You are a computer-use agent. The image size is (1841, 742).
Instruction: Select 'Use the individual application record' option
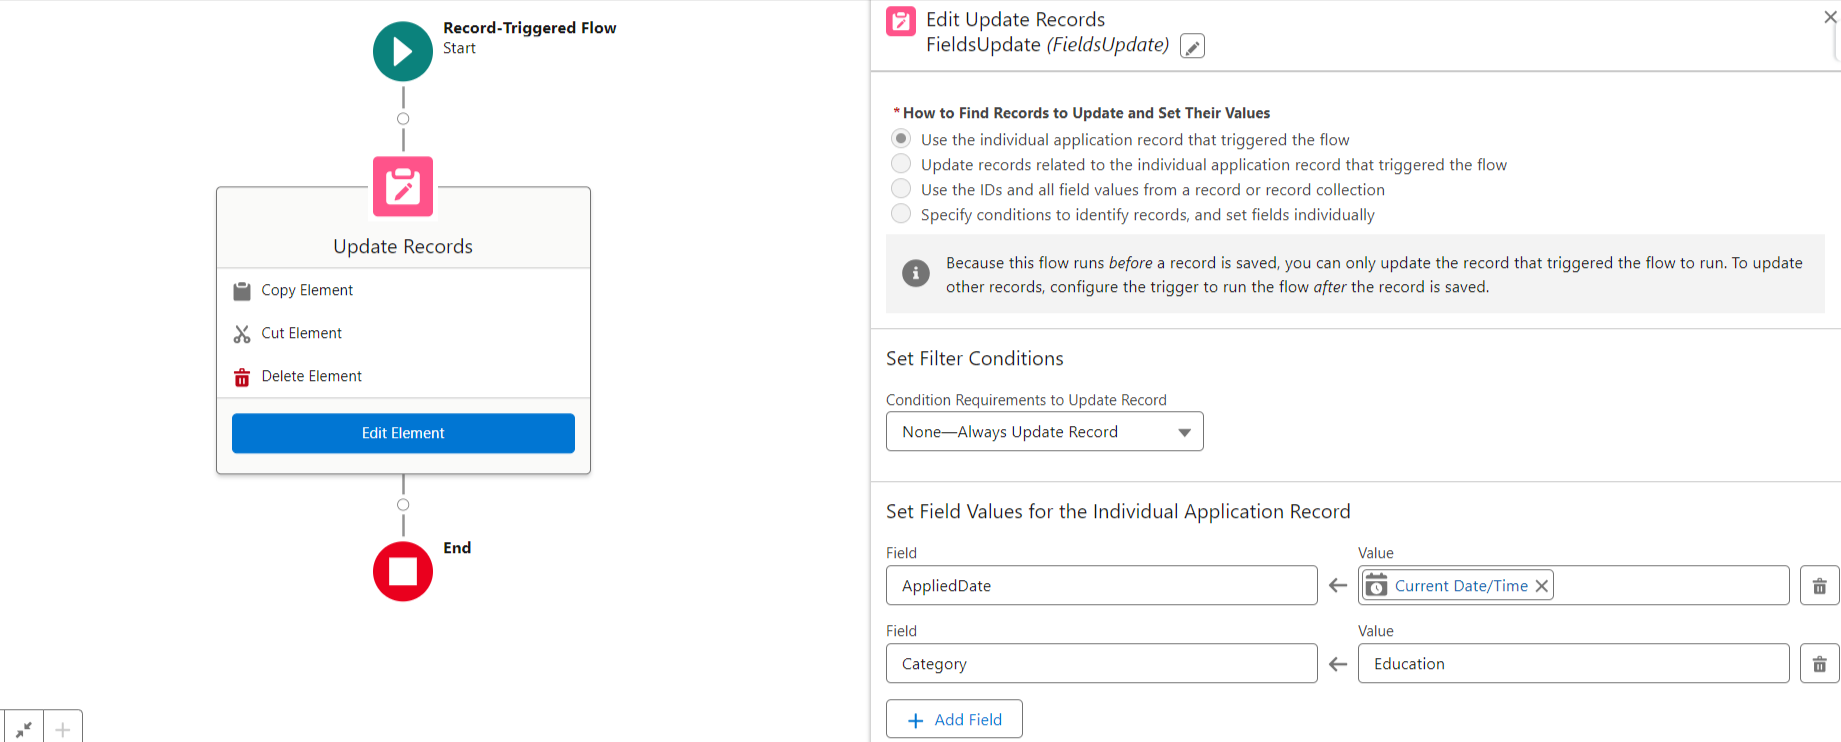901,139
